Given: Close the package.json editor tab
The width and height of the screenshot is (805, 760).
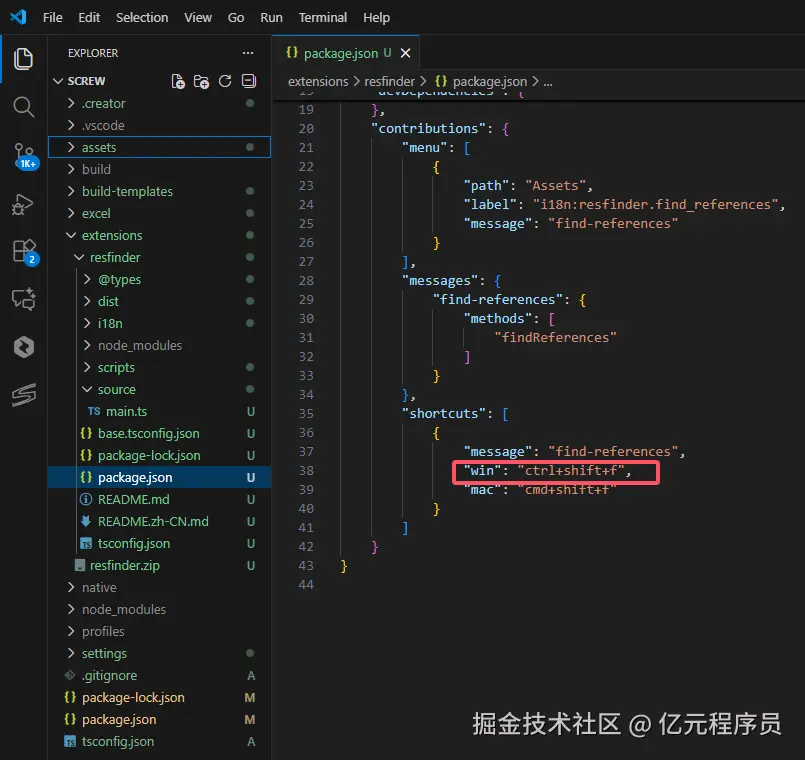Looking at the screenshot, I should [405, 53].
